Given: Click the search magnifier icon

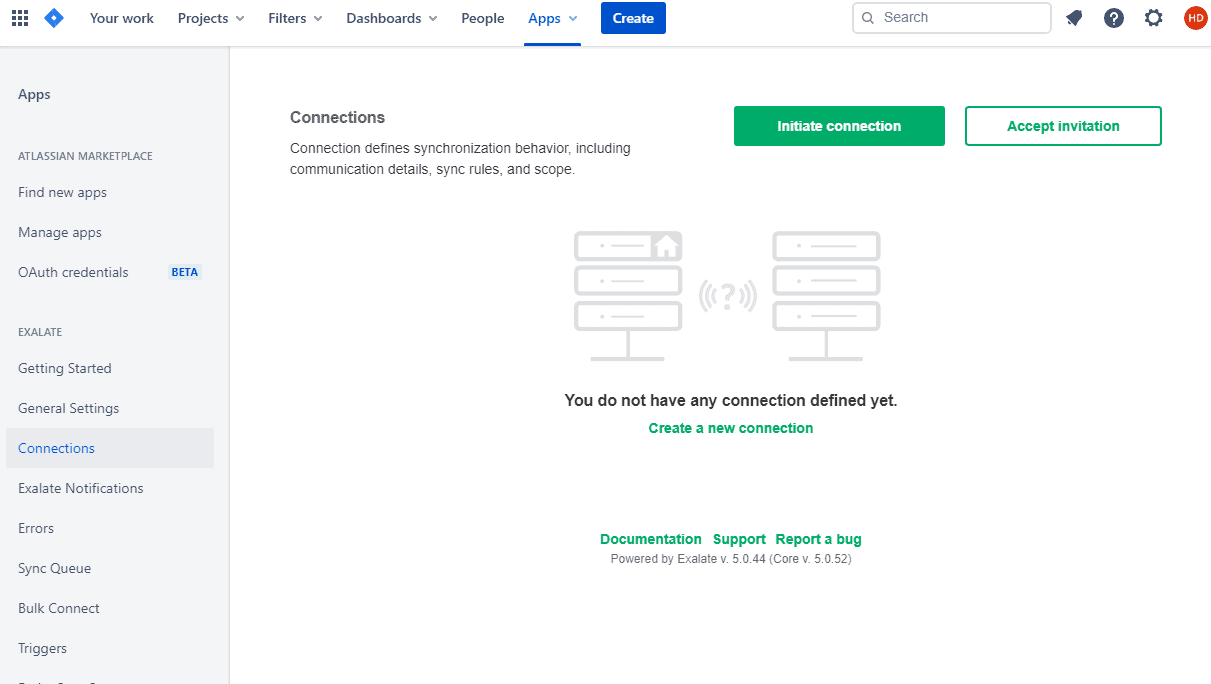Looking at the screenshot, I should (x=868, y=18).
